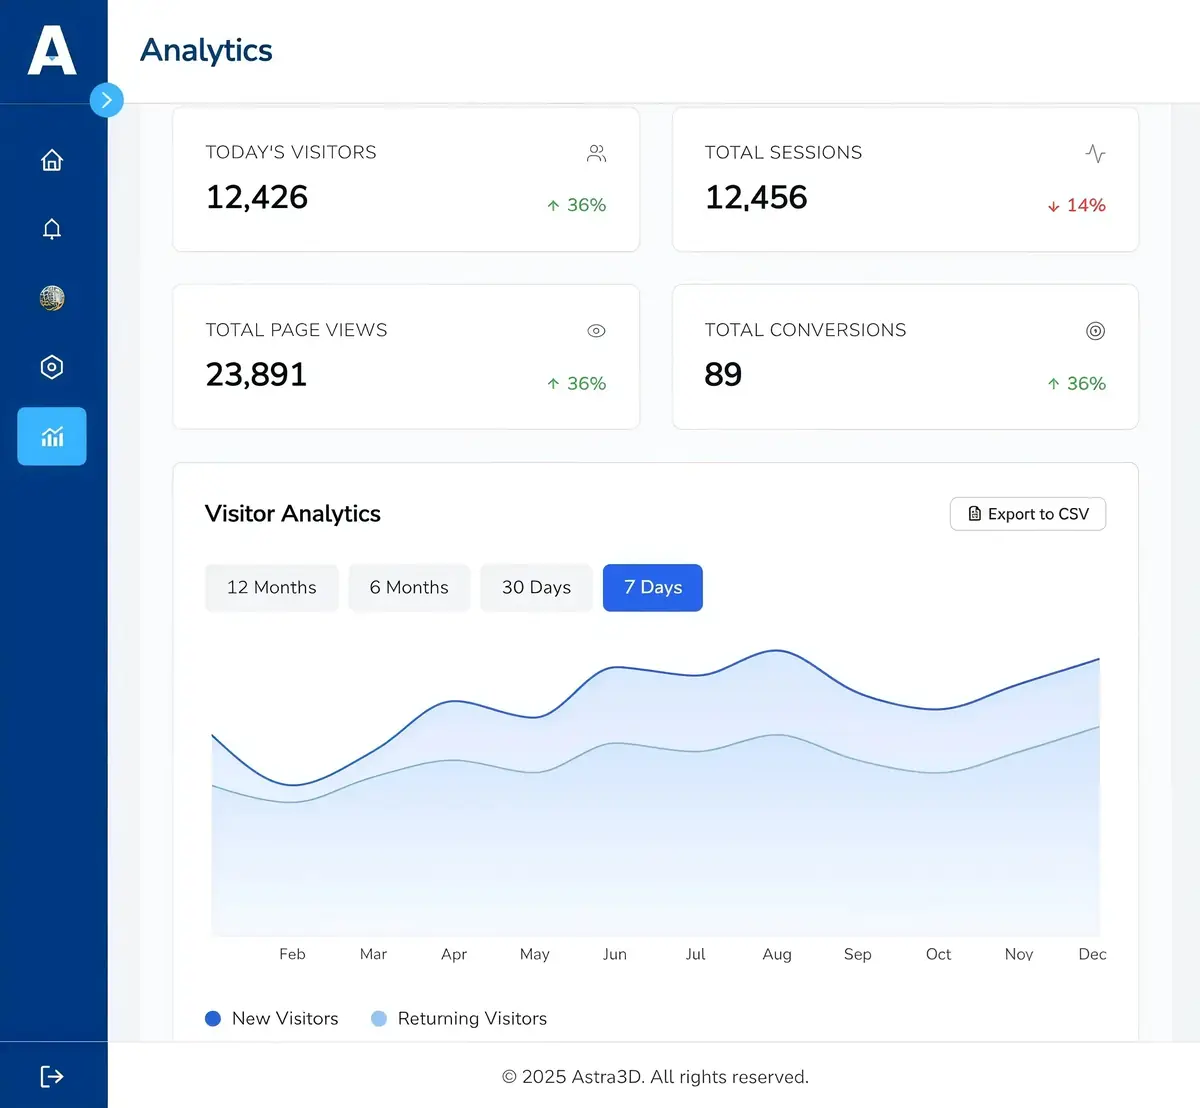Click the Feb label on the chart axis

(292, 954)
